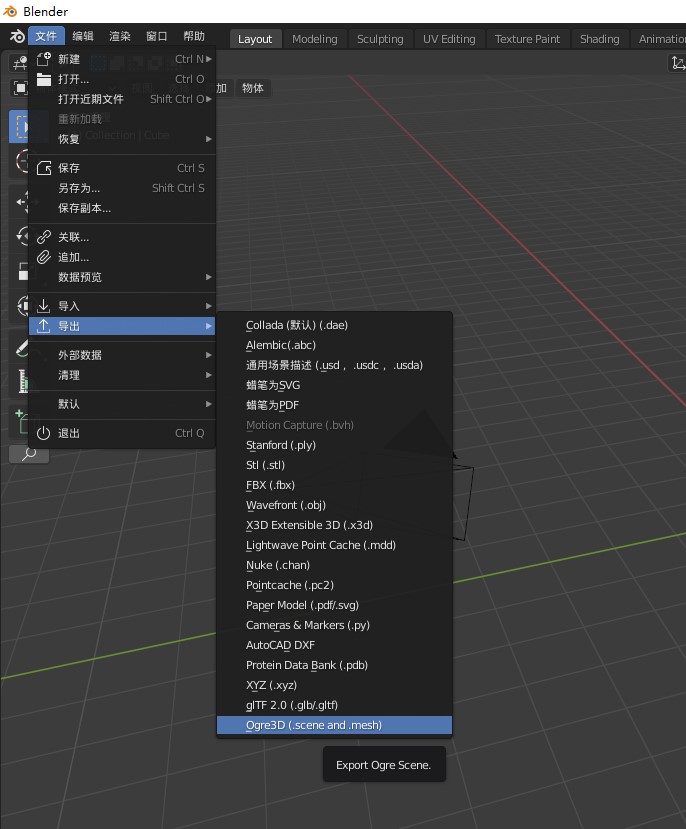The height and width of the screenshot is (829, 686).
Task: Export as AutoCAD DXF
Action: click(335, 646)
